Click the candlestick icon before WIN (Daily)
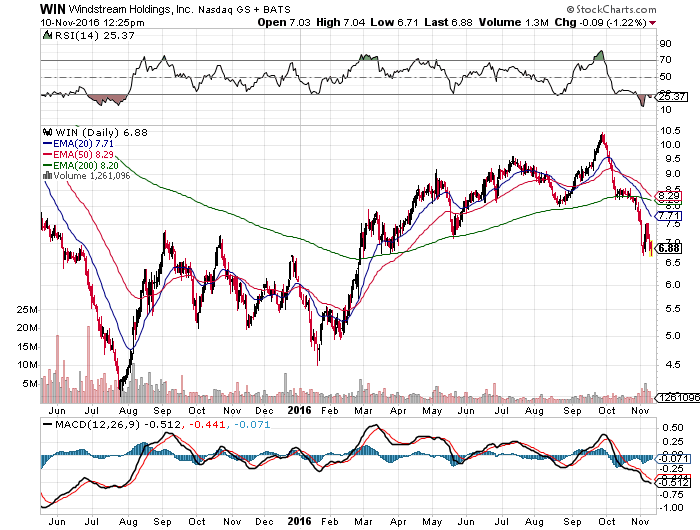The width and height of the screenshot is (700, 530). [x=47, y=132]
